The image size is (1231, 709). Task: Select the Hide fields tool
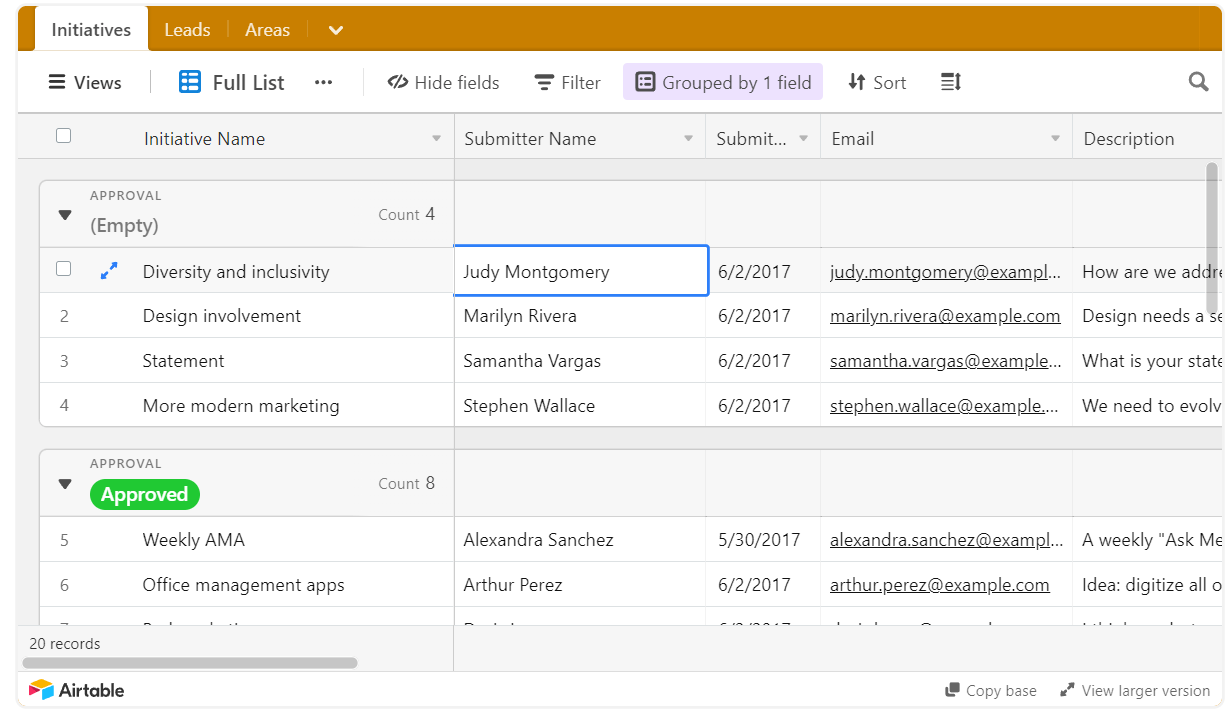[x=443, y=82]
